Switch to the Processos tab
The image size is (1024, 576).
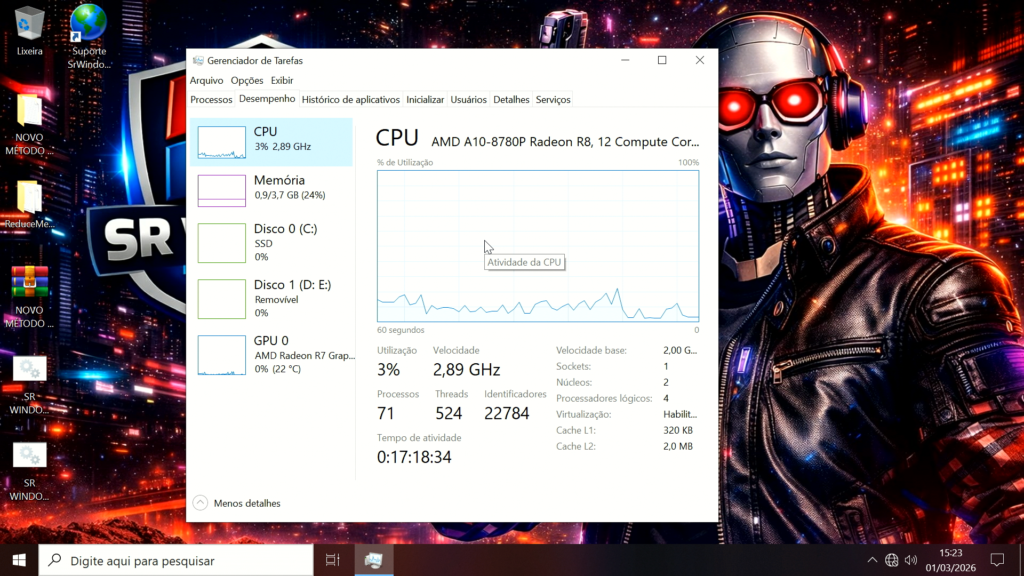point(211,100)
